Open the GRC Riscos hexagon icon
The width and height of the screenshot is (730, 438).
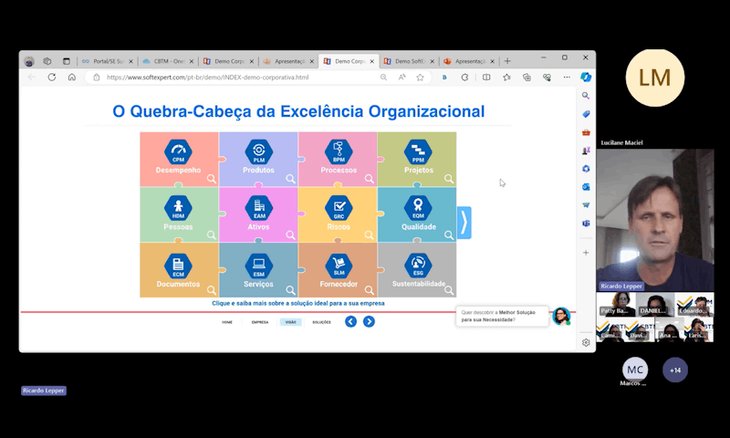pos(338,208)
